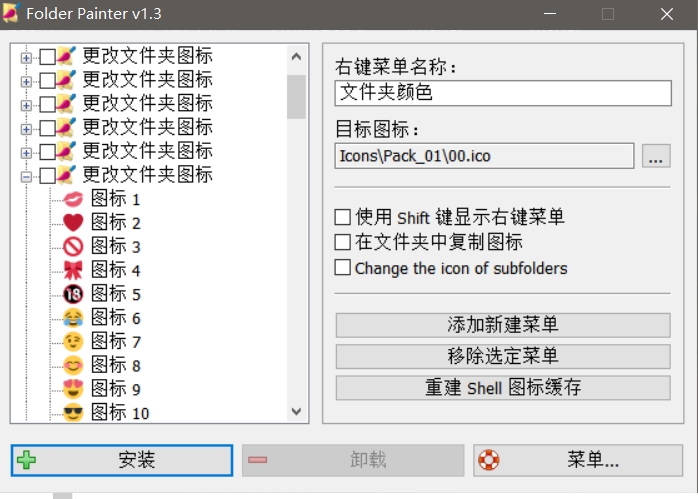Tick the 在文件夹中复制图标 checkbox

[342, 242]
